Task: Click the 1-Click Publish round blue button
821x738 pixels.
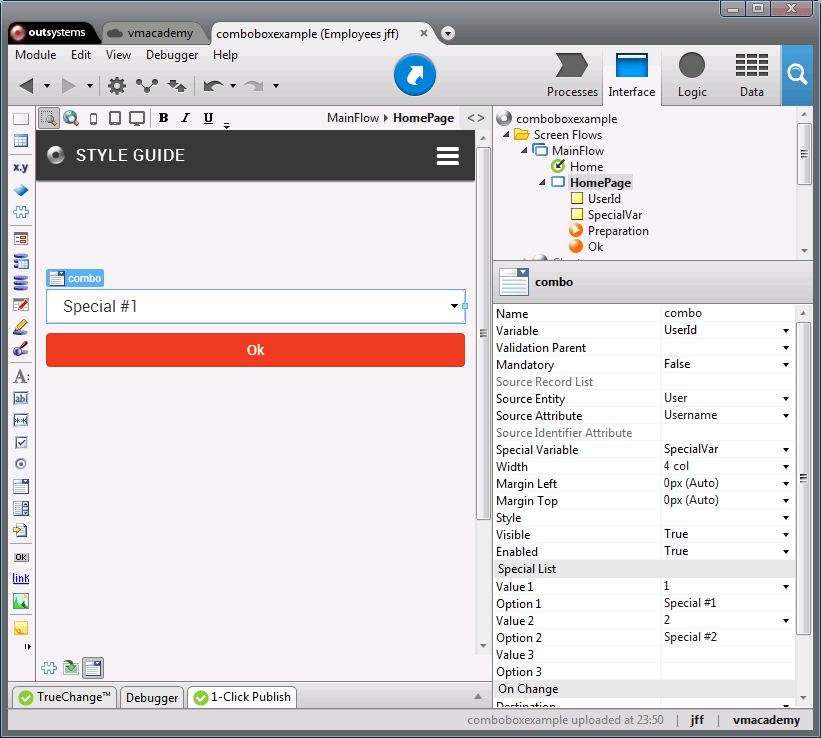Action: pos(415,75)
